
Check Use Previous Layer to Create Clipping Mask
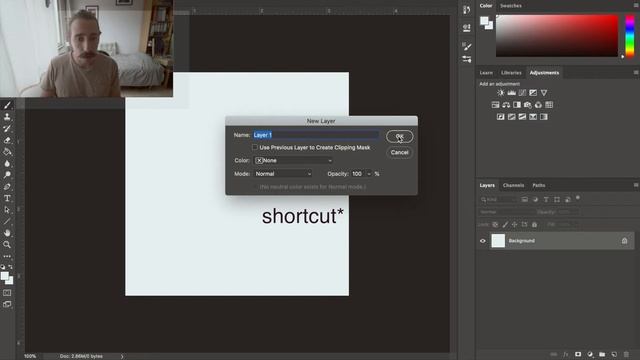pyautogui.click(x=255, y=147)
